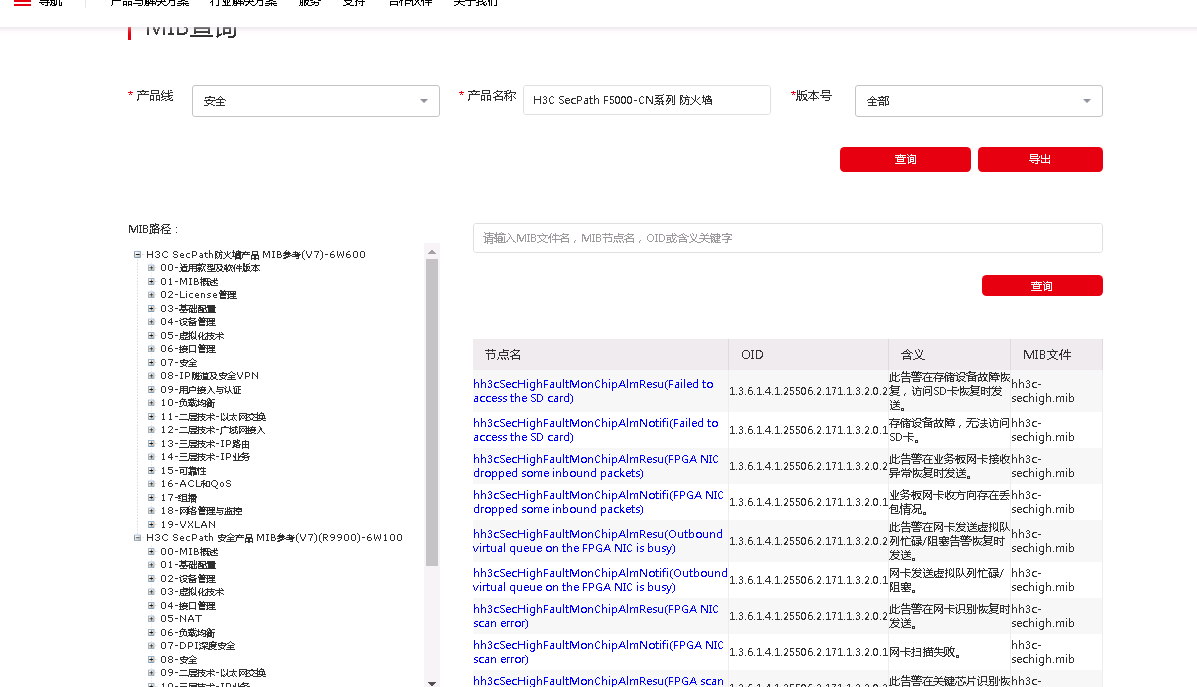This screenshot has height=687, width=1197.
Task: Open hh3cSecHighFaultMonChipAlmResu(FPGA NIC dropped some inbound packets) link
Action: (595, 466)
